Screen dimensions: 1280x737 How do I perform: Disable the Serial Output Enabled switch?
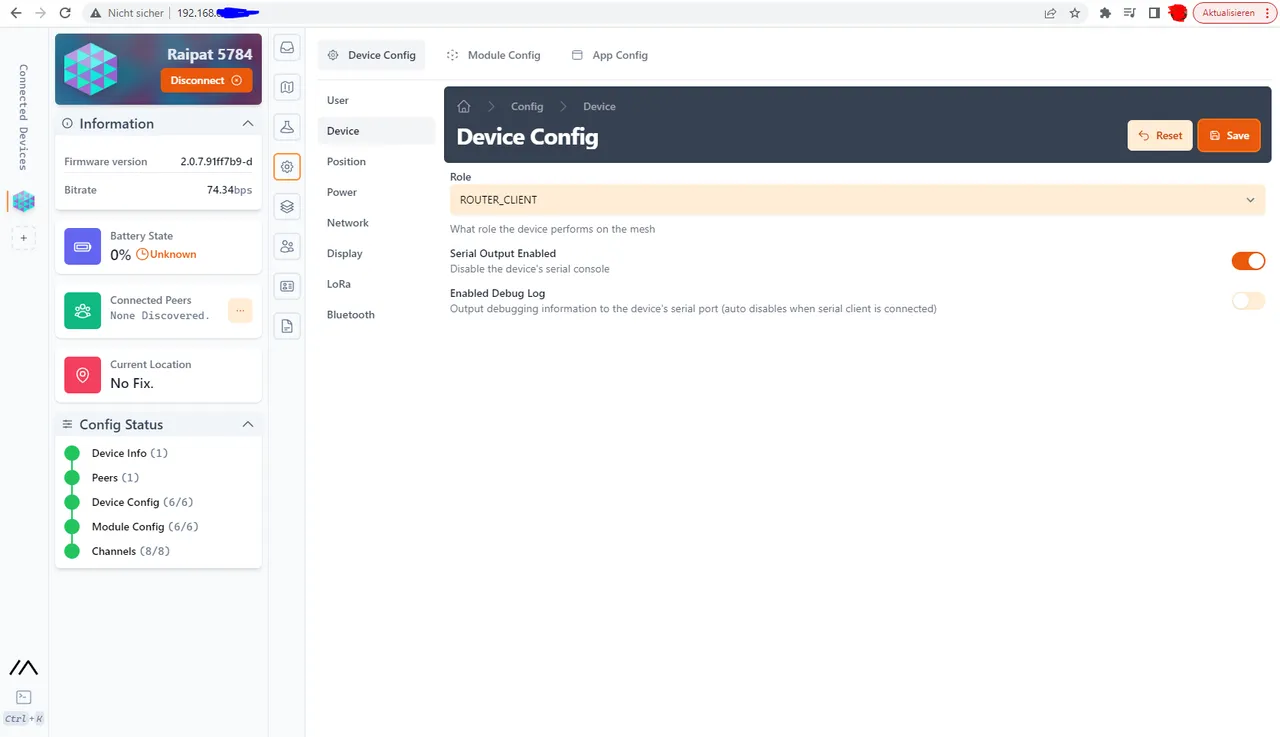[1248, 261]
